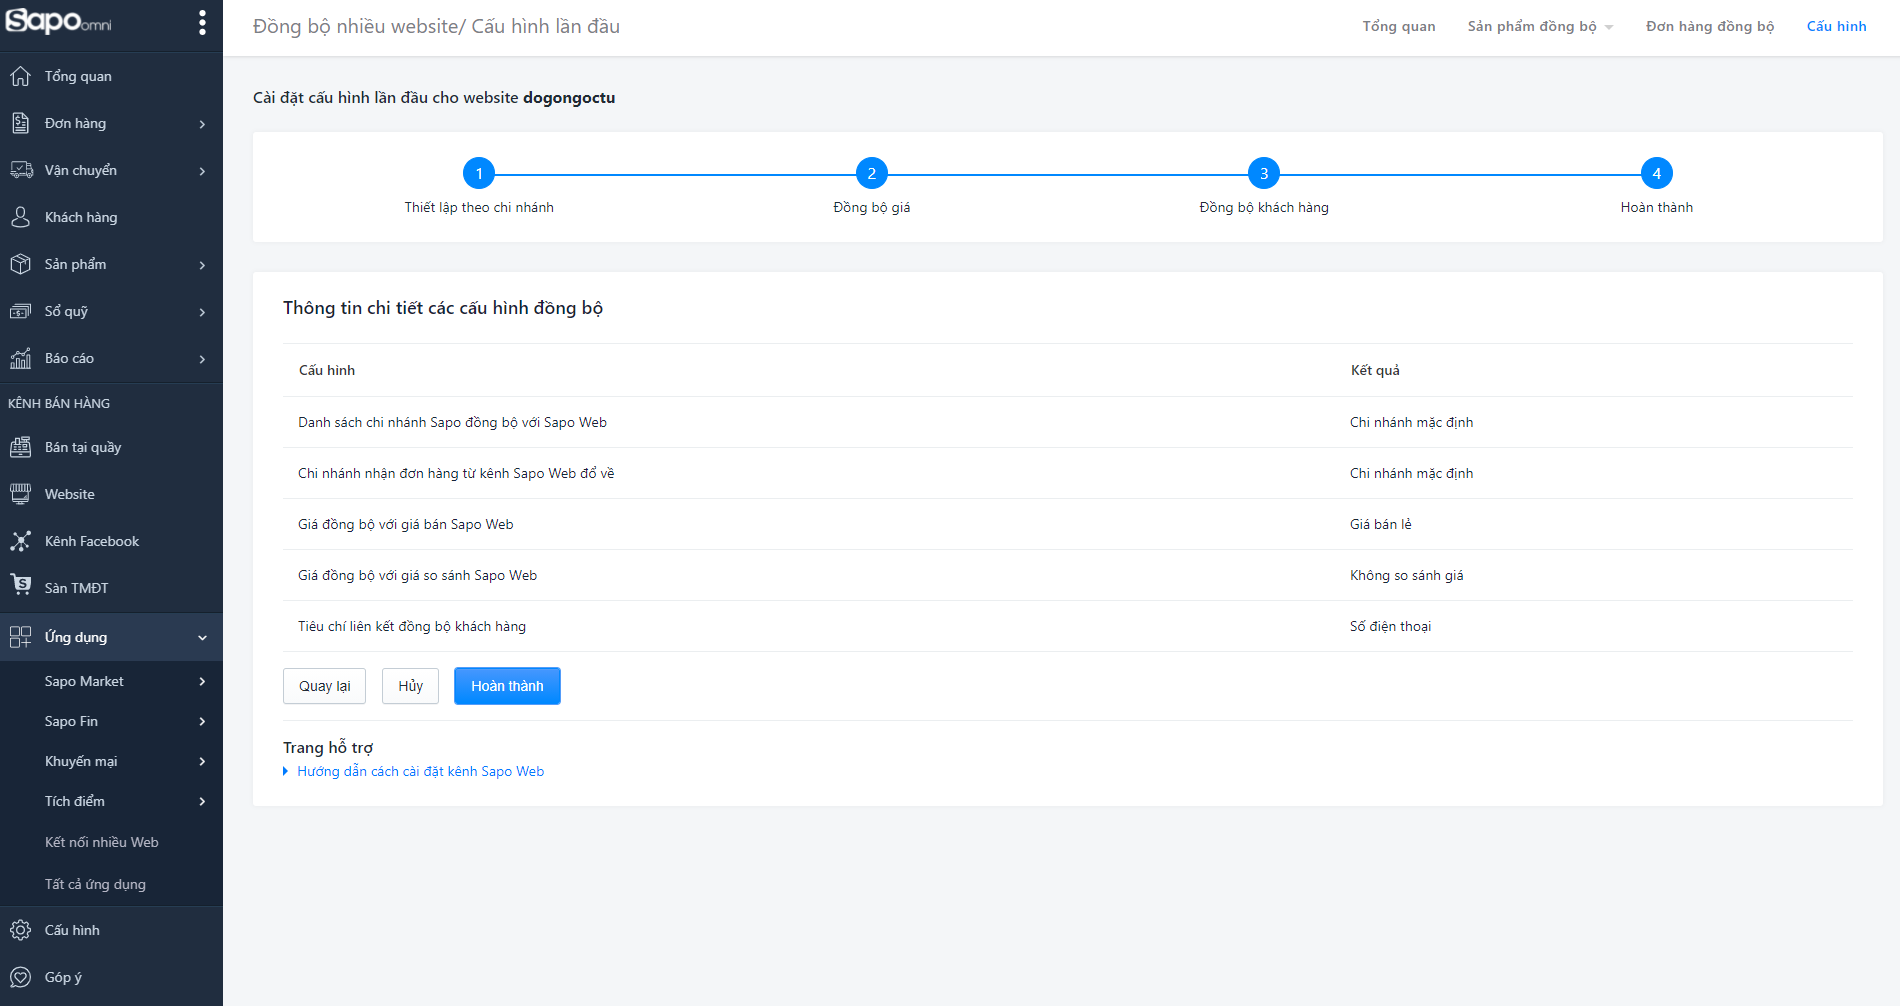Collapse the Ứng dụng section chevron

pyautogui.click(x=203, y=638)
